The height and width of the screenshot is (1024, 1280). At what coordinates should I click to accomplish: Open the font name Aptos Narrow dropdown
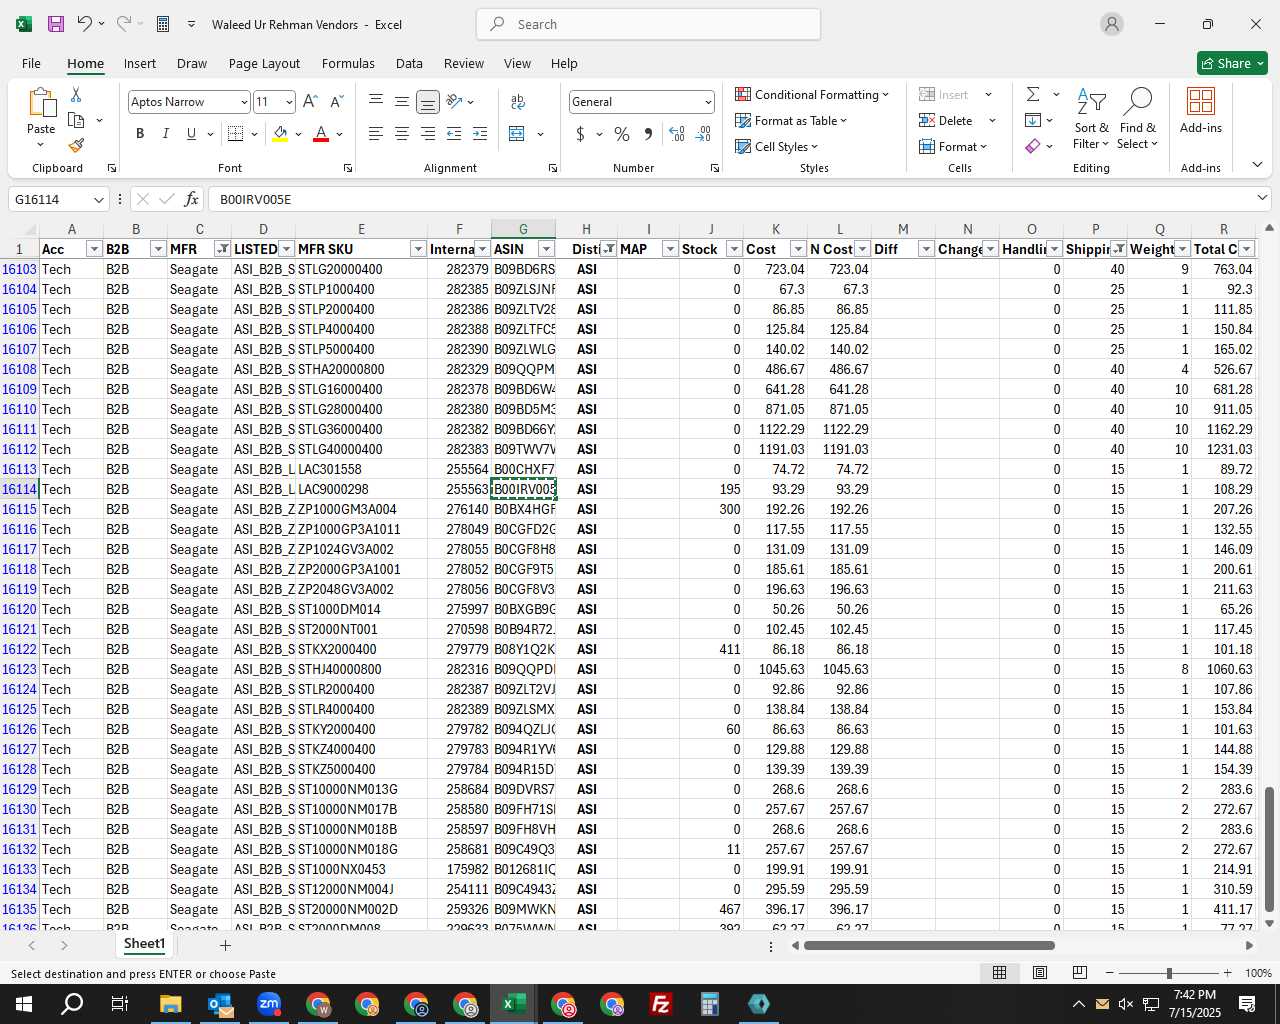243,102
